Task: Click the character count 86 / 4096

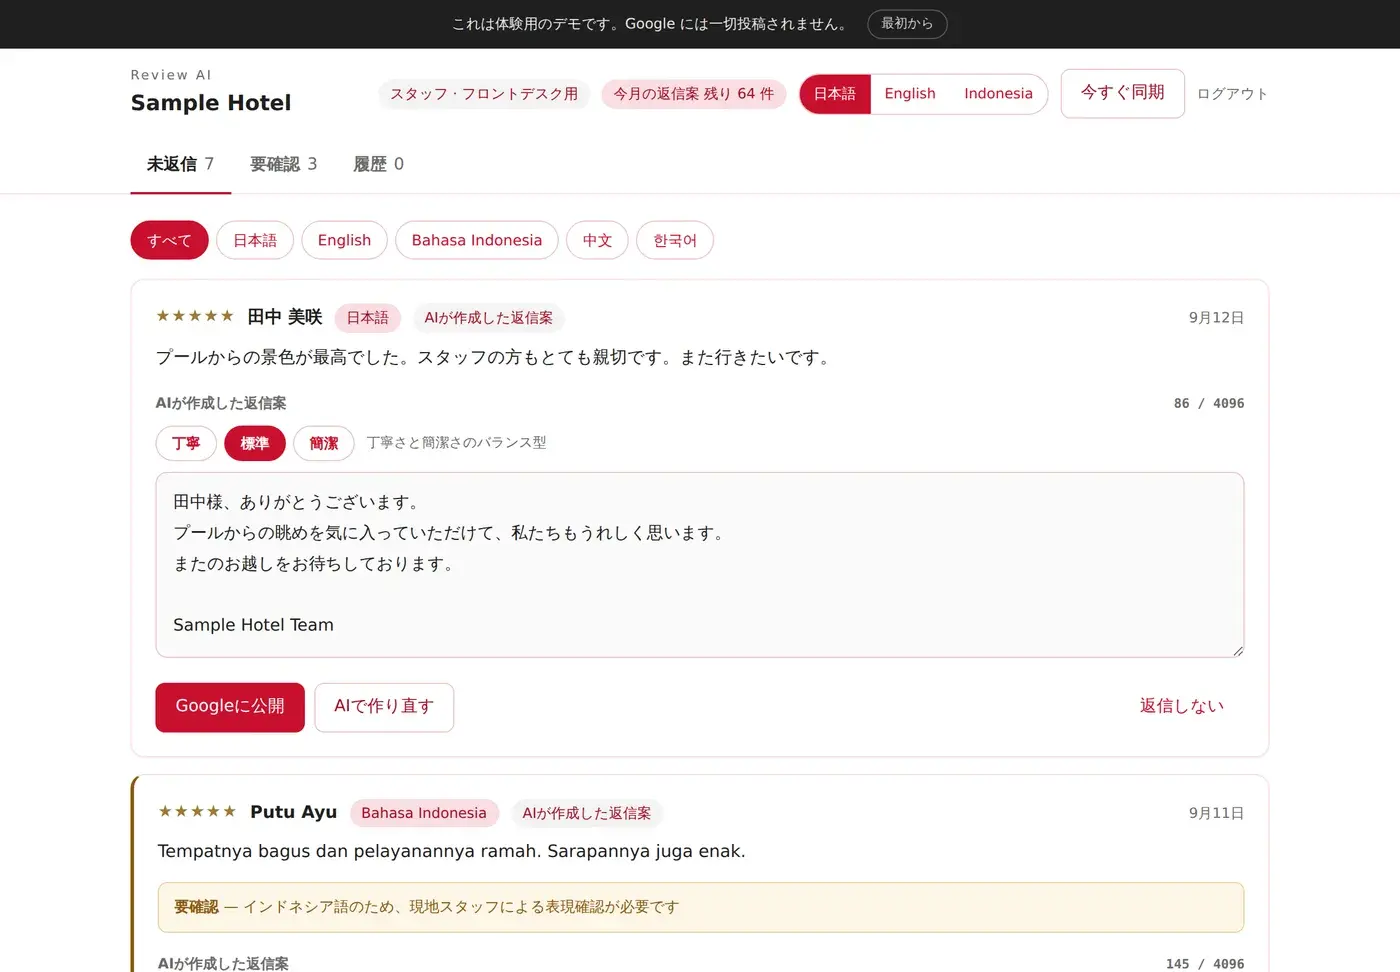Action: (x=1209, y=403)
